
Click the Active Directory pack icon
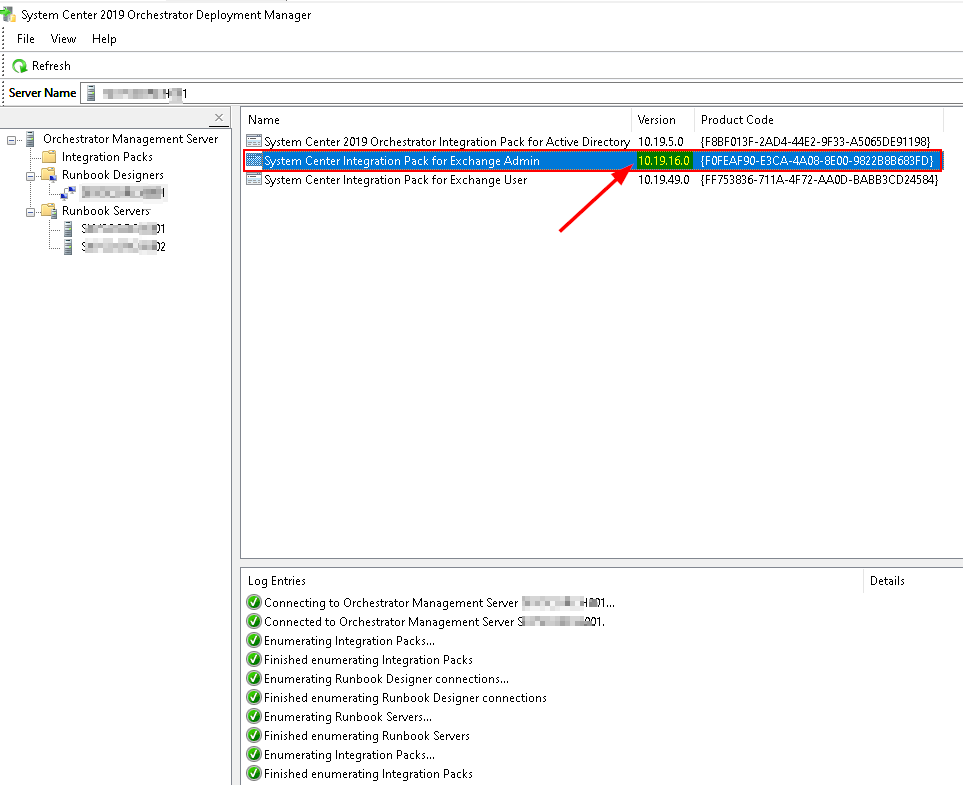point(254,141)
